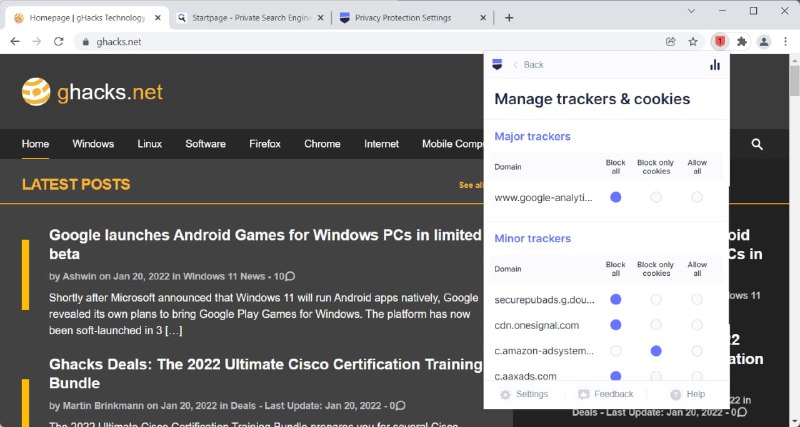
Task: Open the Windows category on ghacks
Action: click(x=93, y=144)
